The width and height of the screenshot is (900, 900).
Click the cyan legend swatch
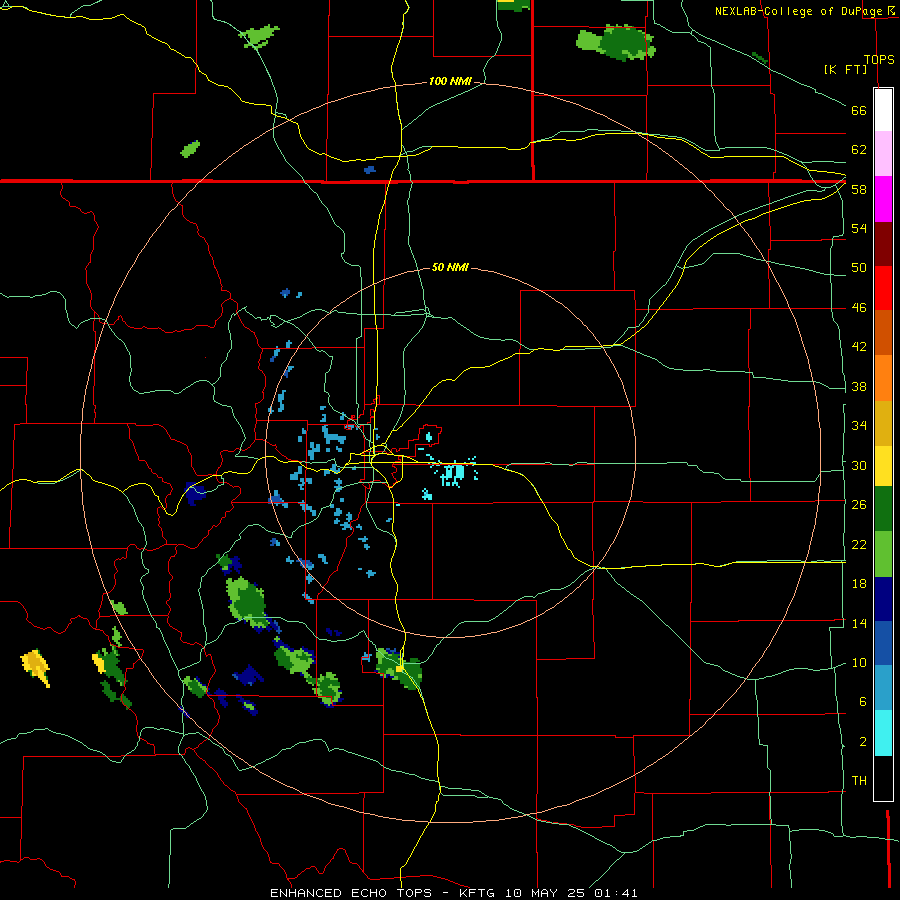(883, 733)
